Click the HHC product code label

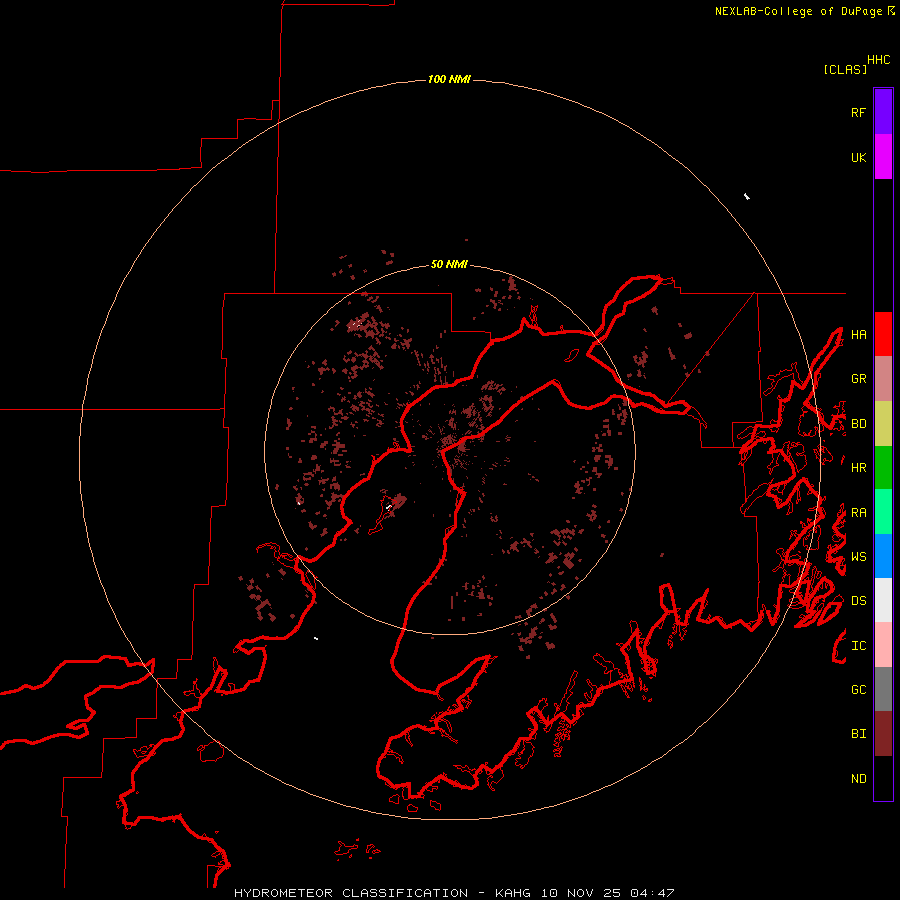[x=878, y=60]
